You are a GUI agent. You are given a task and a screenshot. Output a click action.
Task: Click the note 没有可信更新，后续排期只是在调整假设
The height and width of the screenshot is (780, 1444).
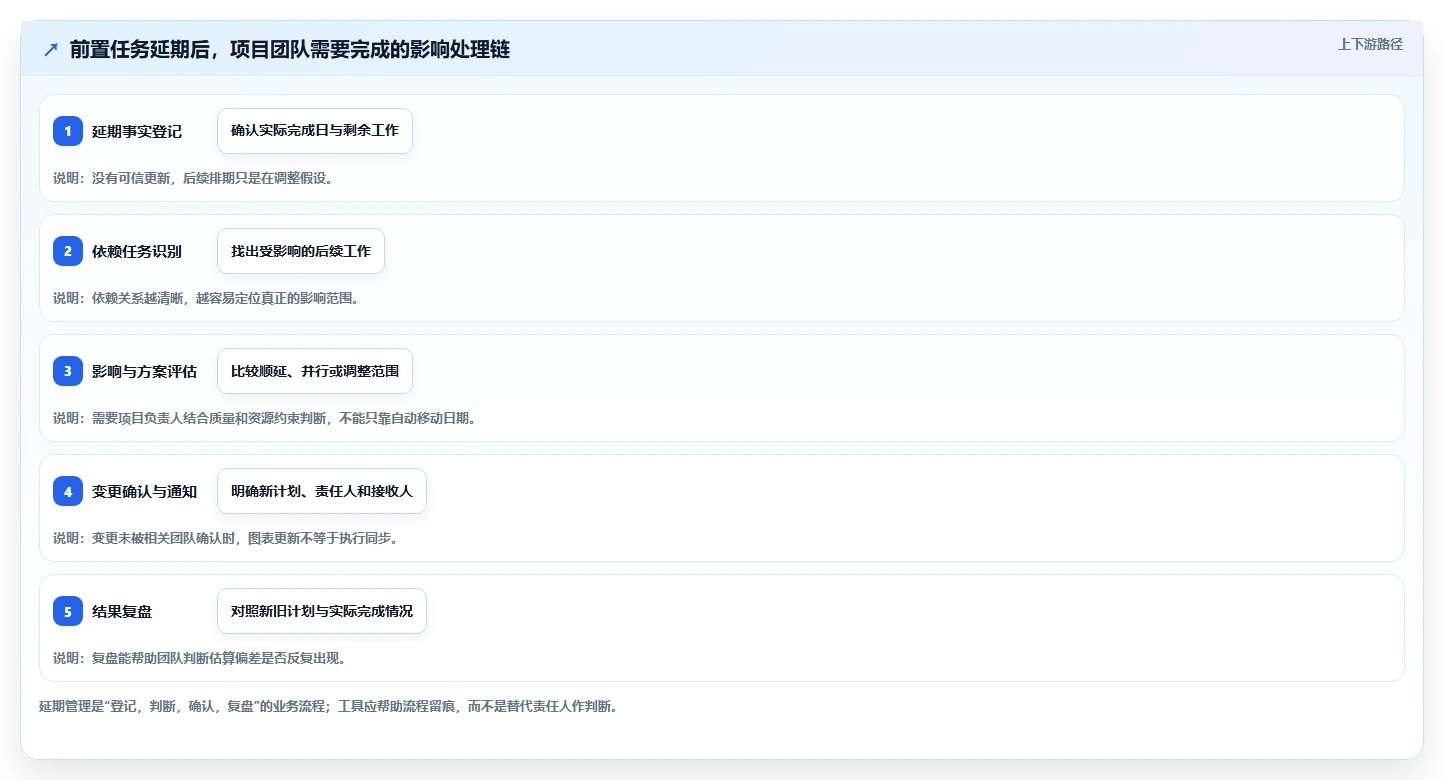[x=193, y=178]
